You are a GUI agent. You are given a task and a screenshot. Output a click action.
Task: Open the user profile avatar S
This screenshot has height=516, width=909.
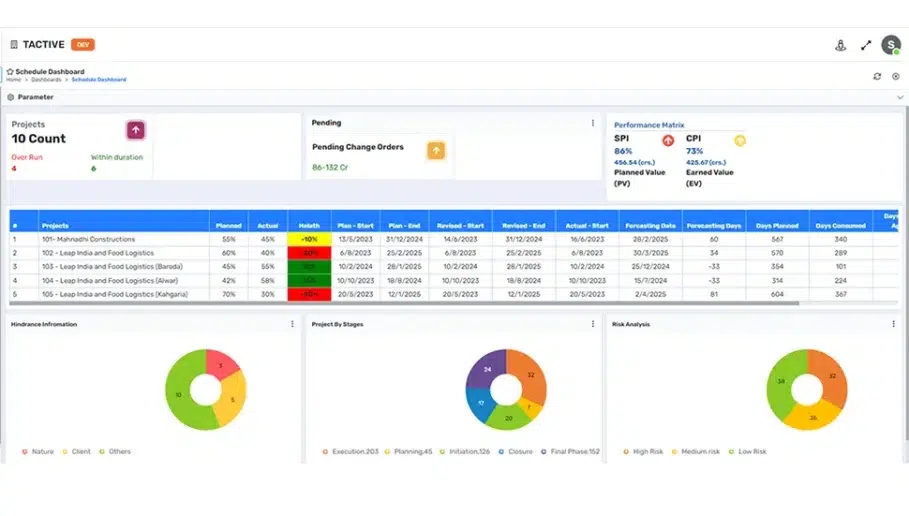[891, 45]
